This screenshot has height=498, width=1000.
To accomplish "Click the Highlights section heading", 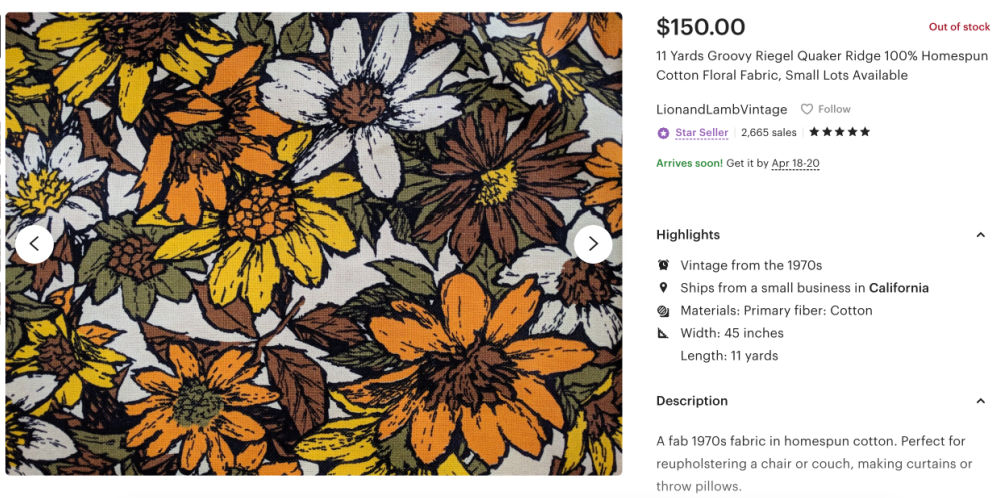I will point(688,235).
